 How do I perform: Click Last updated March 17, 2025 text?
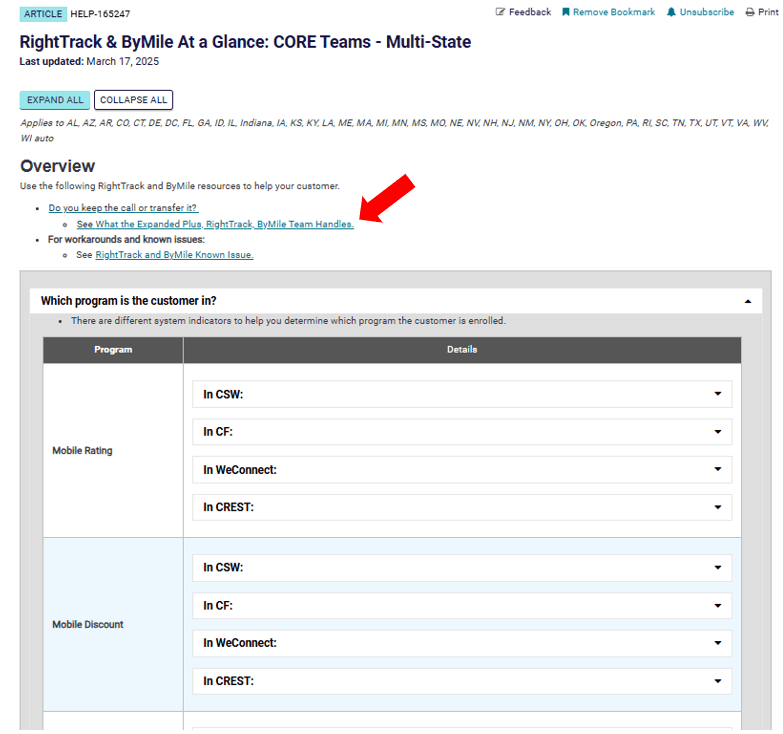click(89, 61)
